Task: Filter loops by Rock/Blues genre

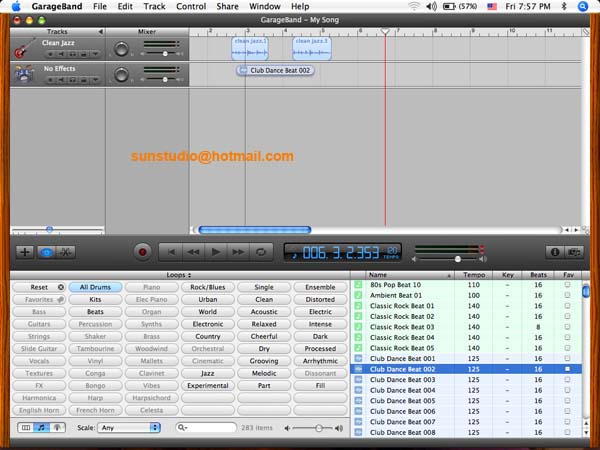Action: 208,287
